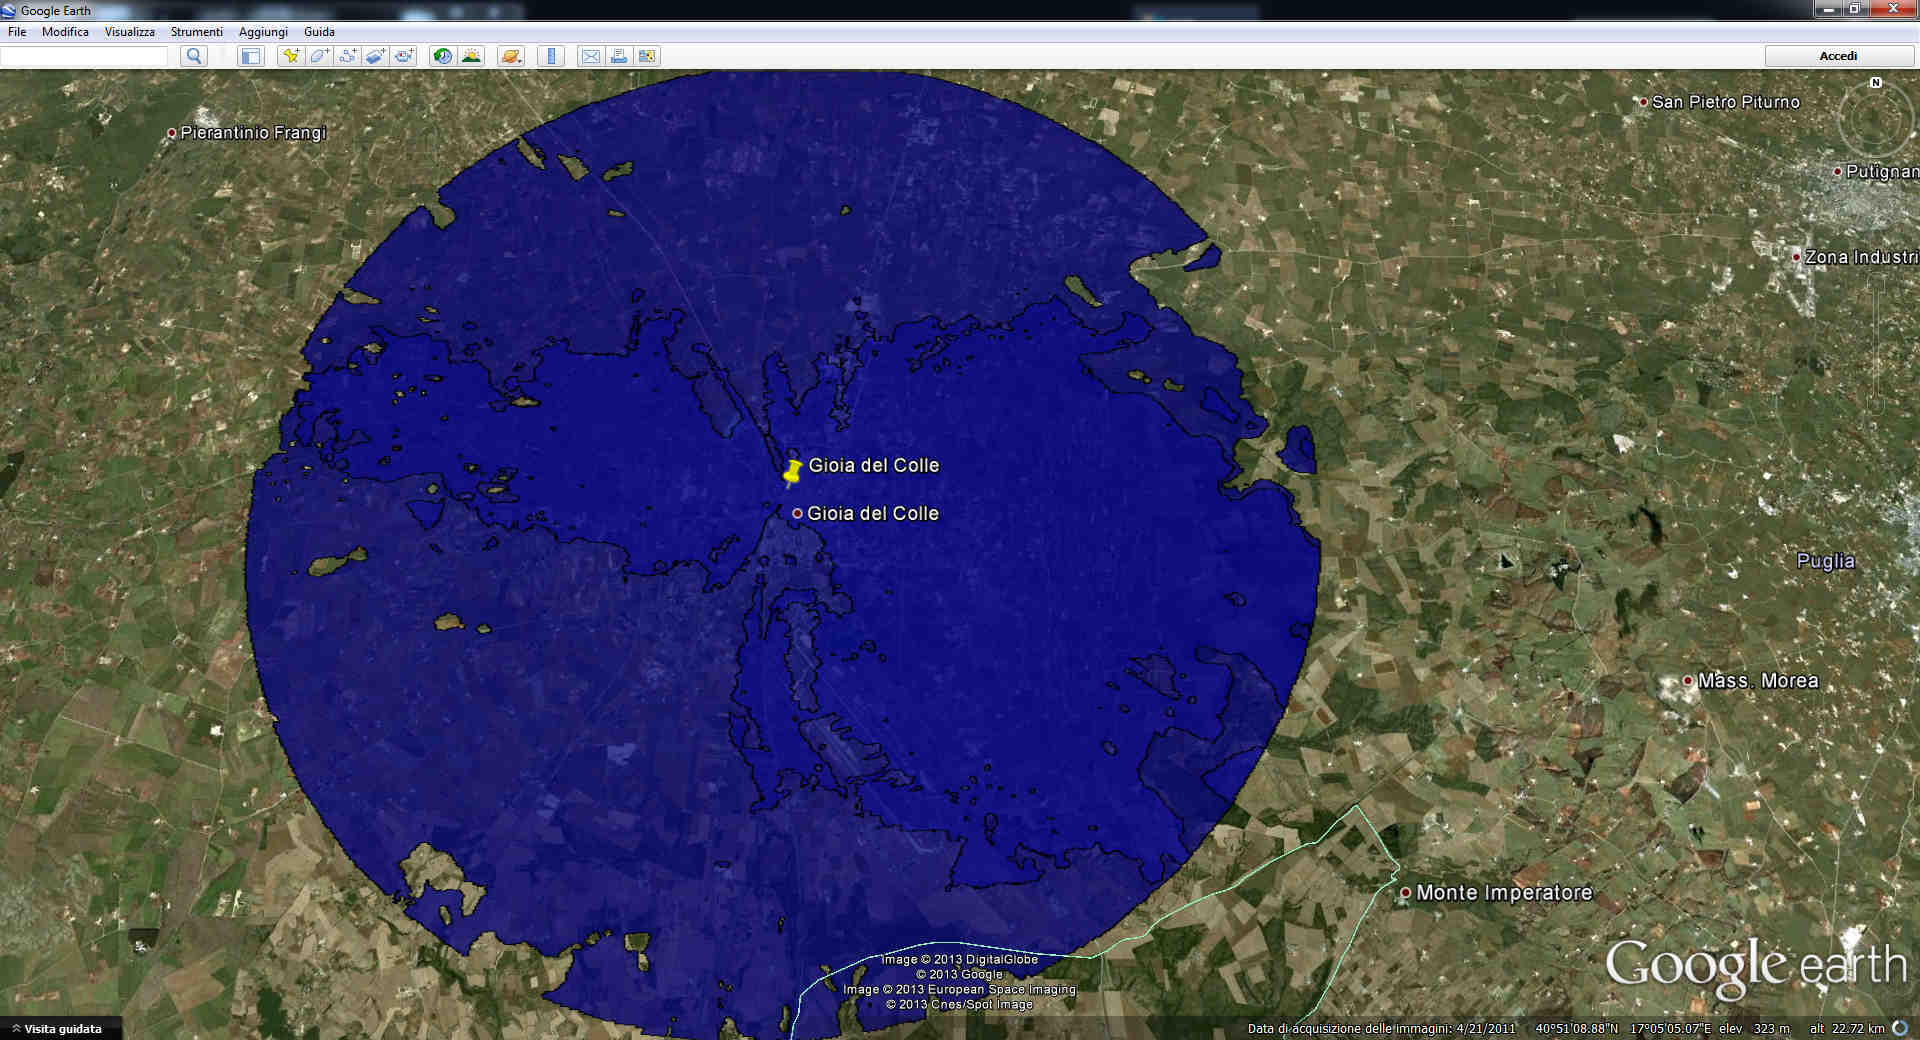
Task: Add an image overlay icon
Action: point(375,56)
